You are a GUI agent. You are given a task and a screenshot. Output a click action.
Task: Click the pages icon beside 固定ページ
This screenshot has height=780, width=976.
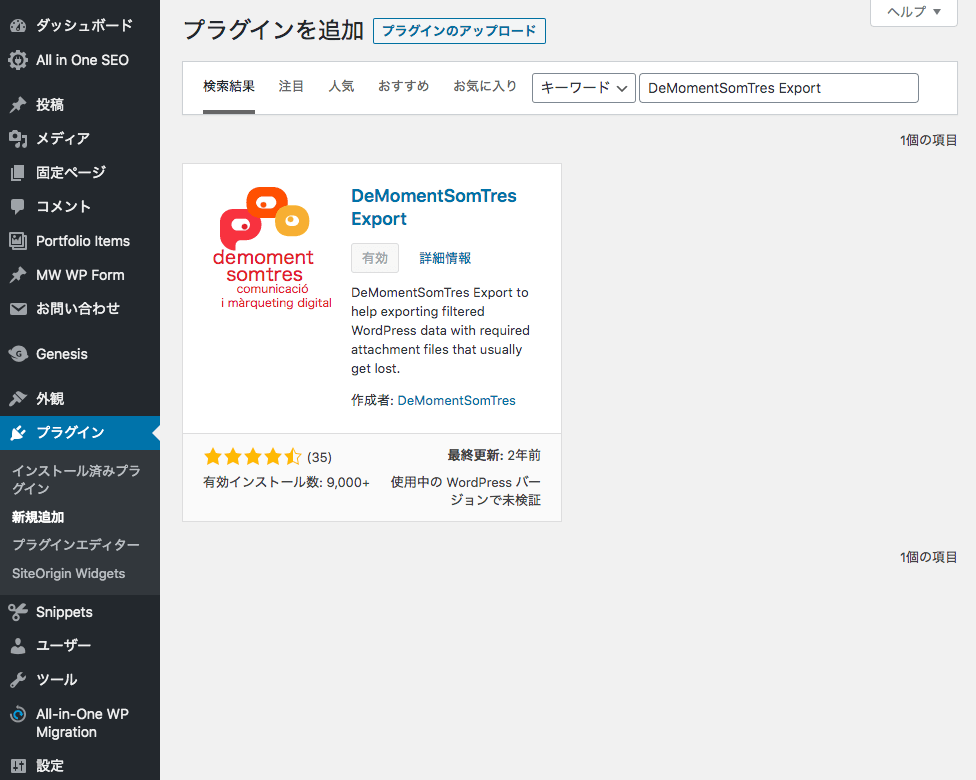18,172
